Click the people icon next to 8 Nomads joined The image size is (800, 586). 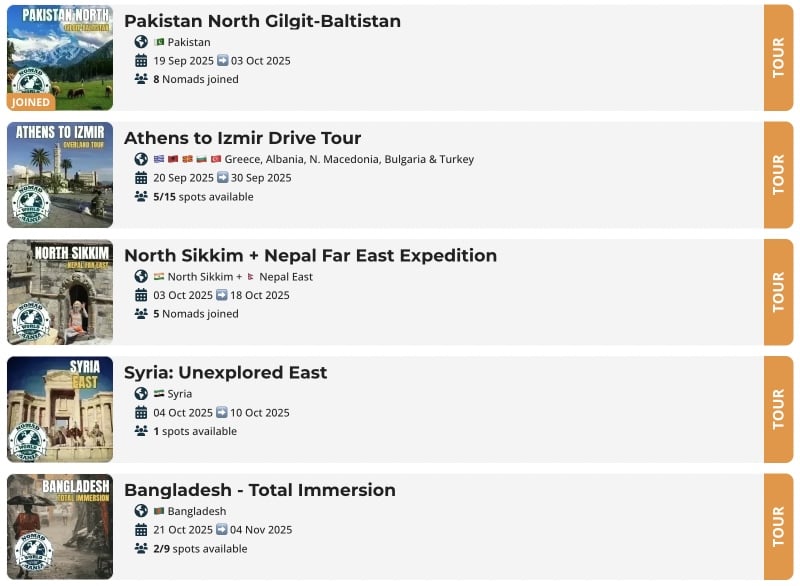click(141, 79)
